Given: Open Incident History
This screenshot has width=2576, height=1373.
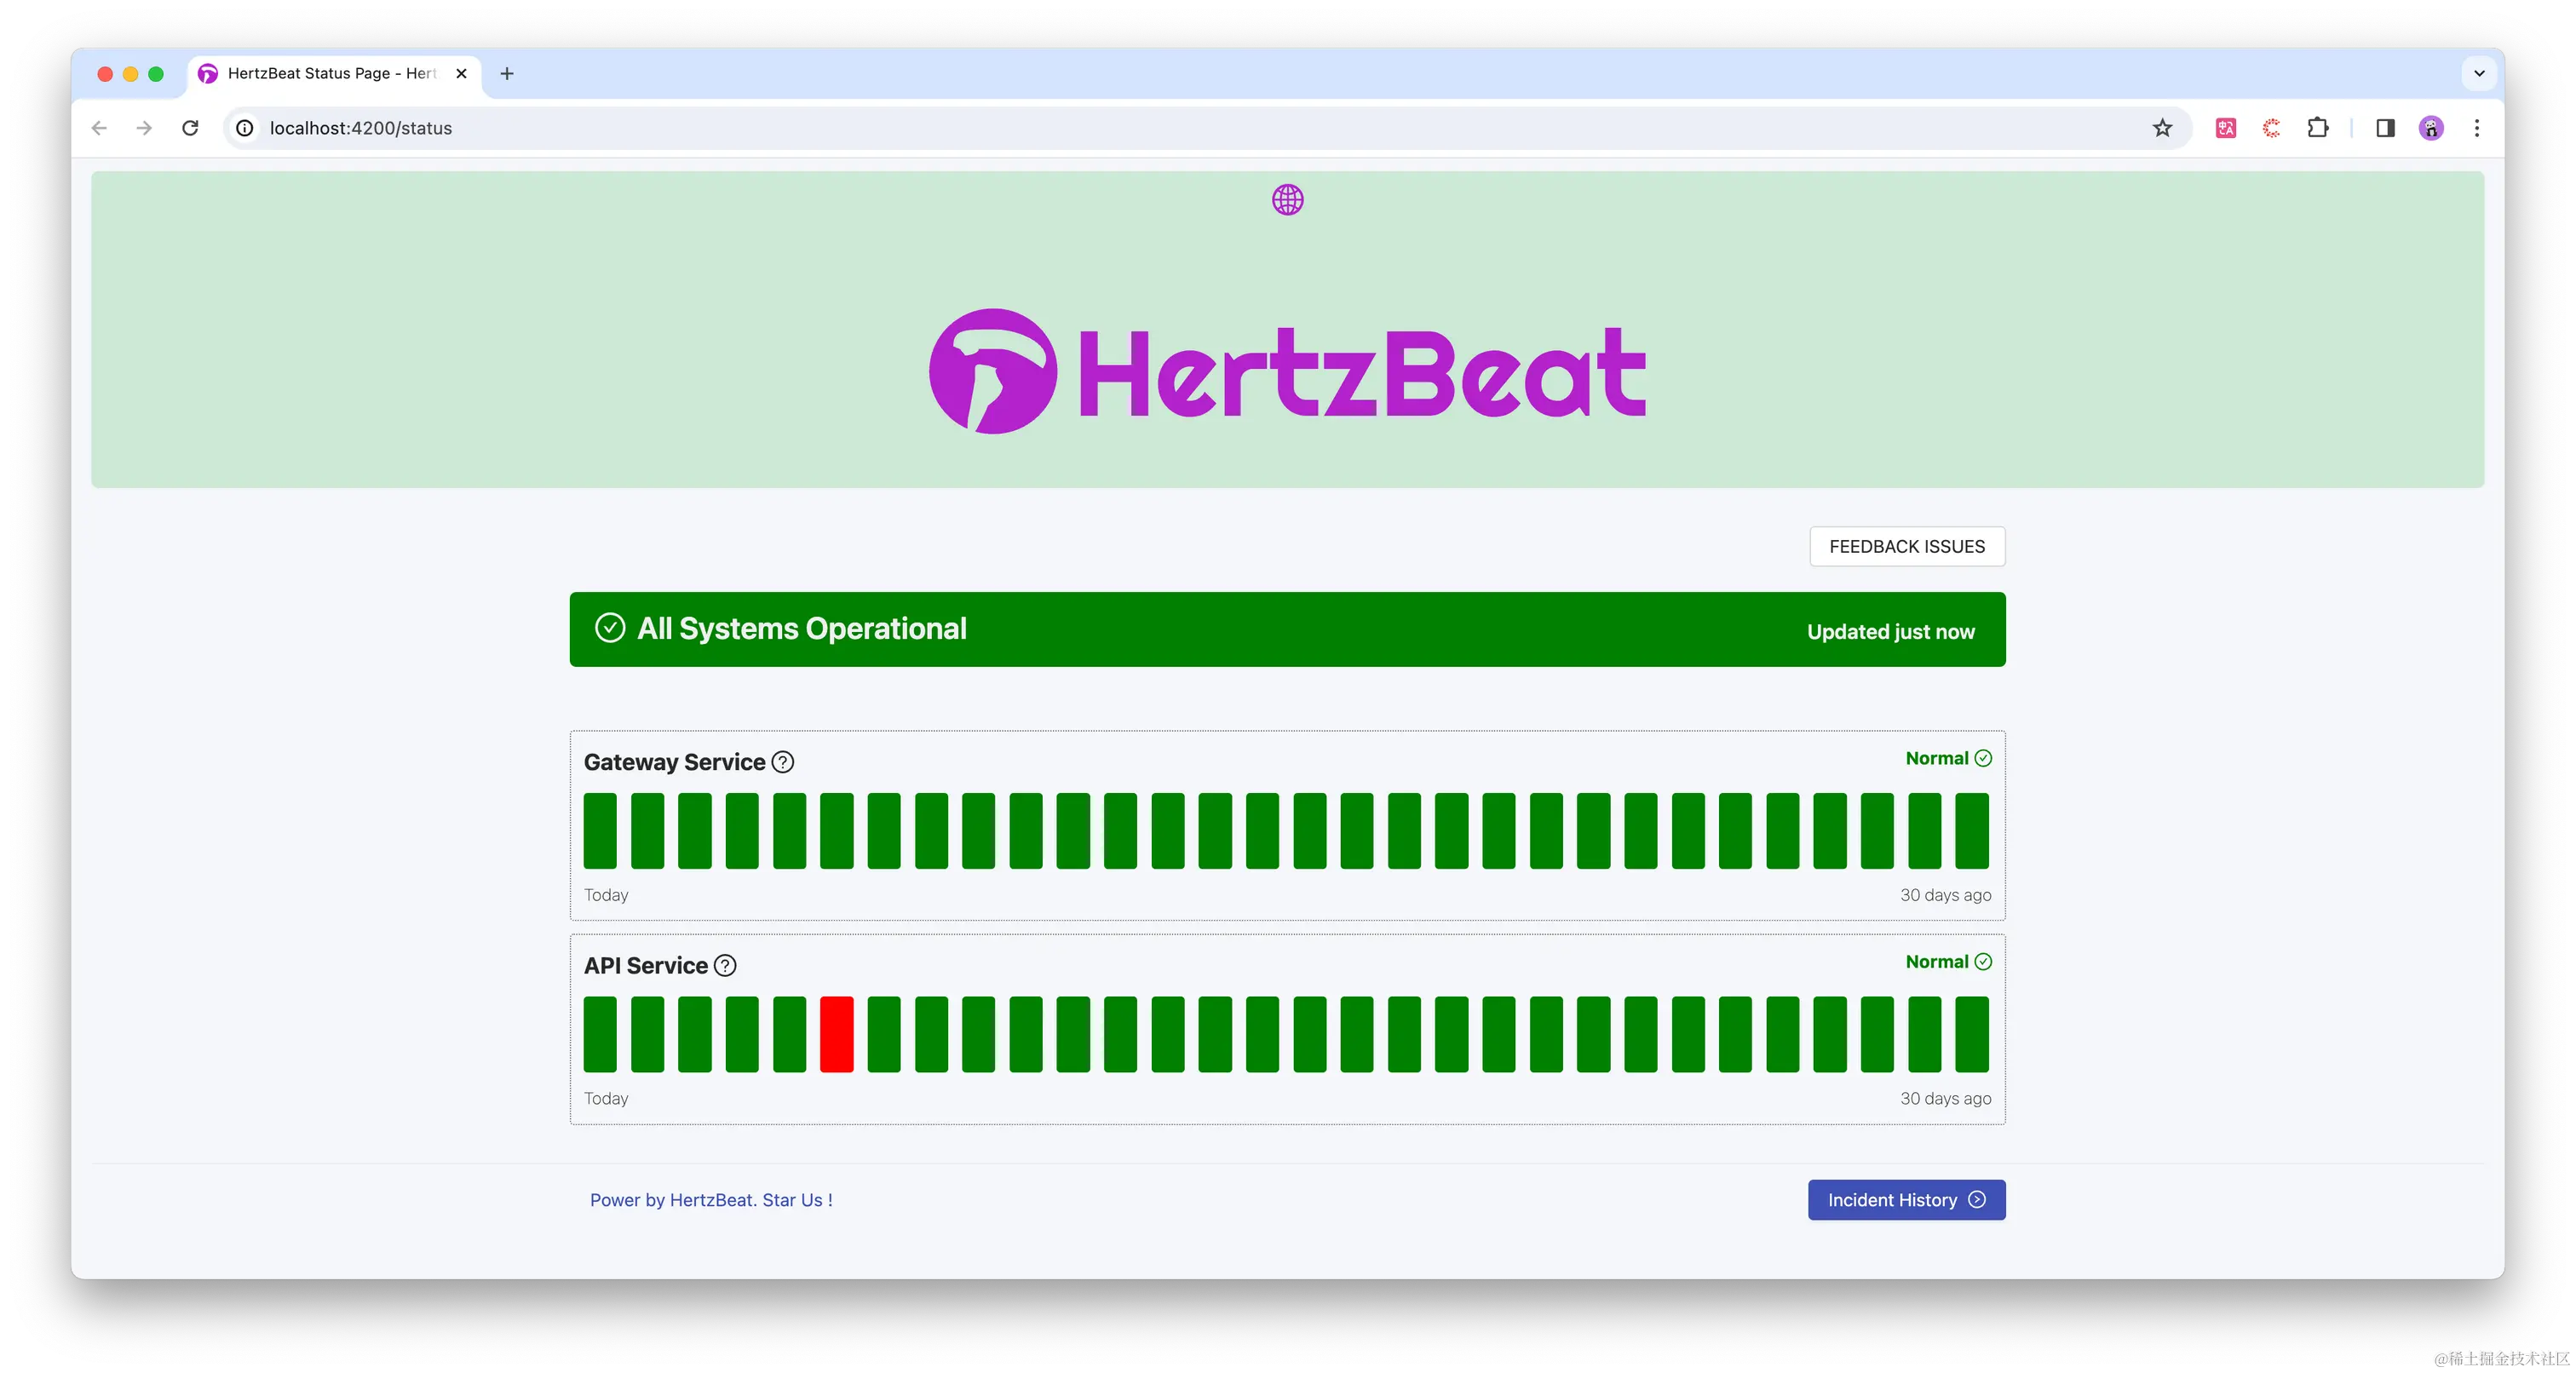Looking at the screenshot, I should [1906, 1200].
